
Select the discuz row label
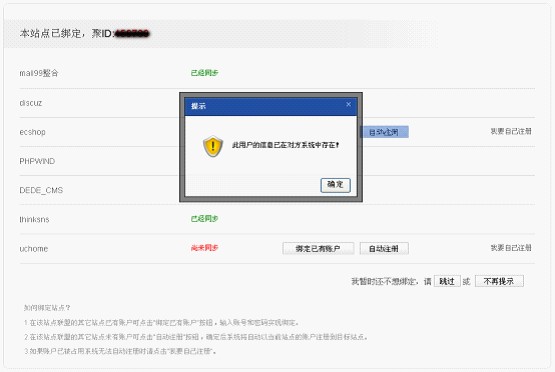click(31, 103)
